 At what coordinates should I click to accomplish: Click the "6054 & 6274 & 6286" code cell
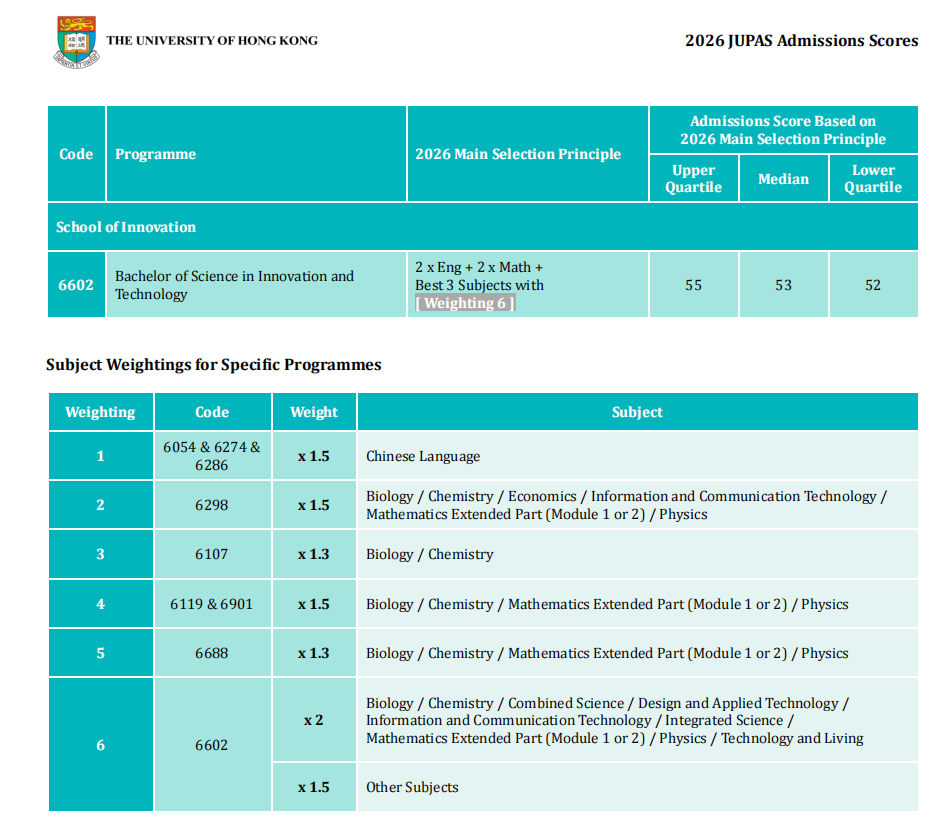coord(212,456)
